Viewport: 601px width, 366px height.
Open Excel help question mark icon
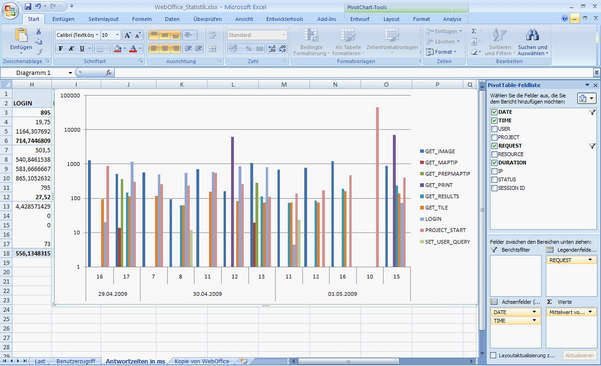(564, 18)
